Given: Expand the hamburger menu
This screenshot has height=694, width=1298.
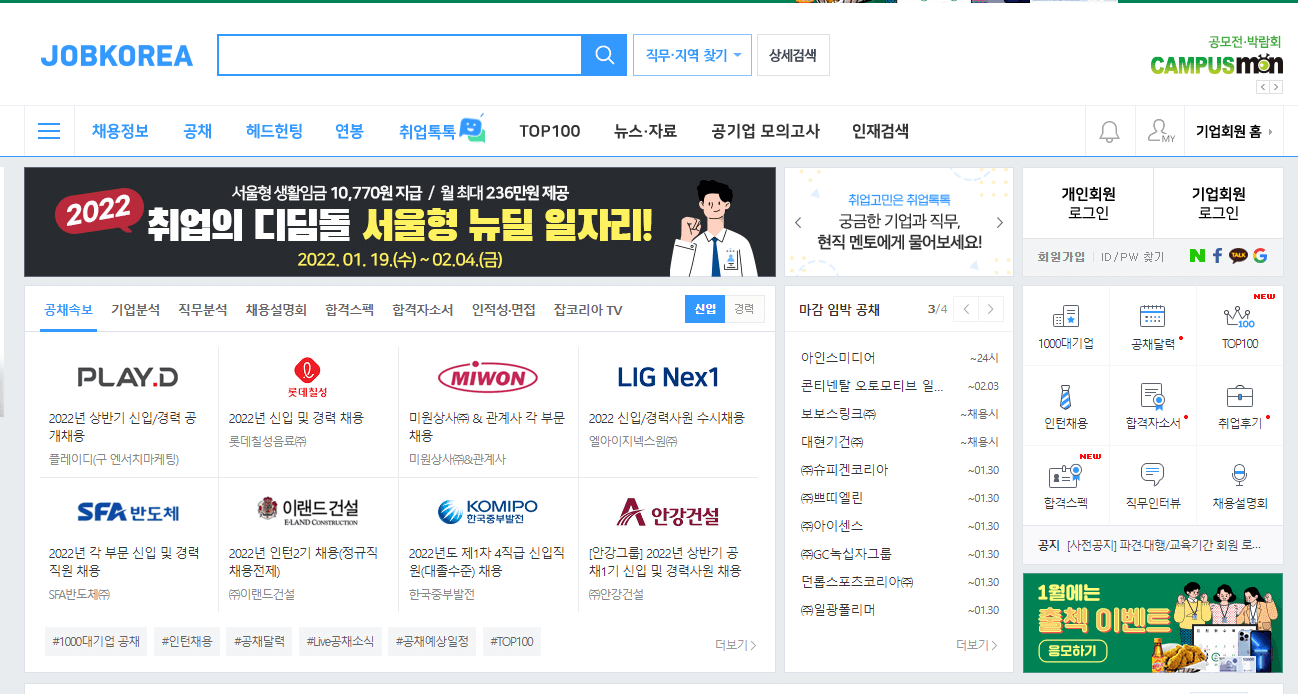Looking at the screenshot, I should pyautogui.click(x=48, y=130).
